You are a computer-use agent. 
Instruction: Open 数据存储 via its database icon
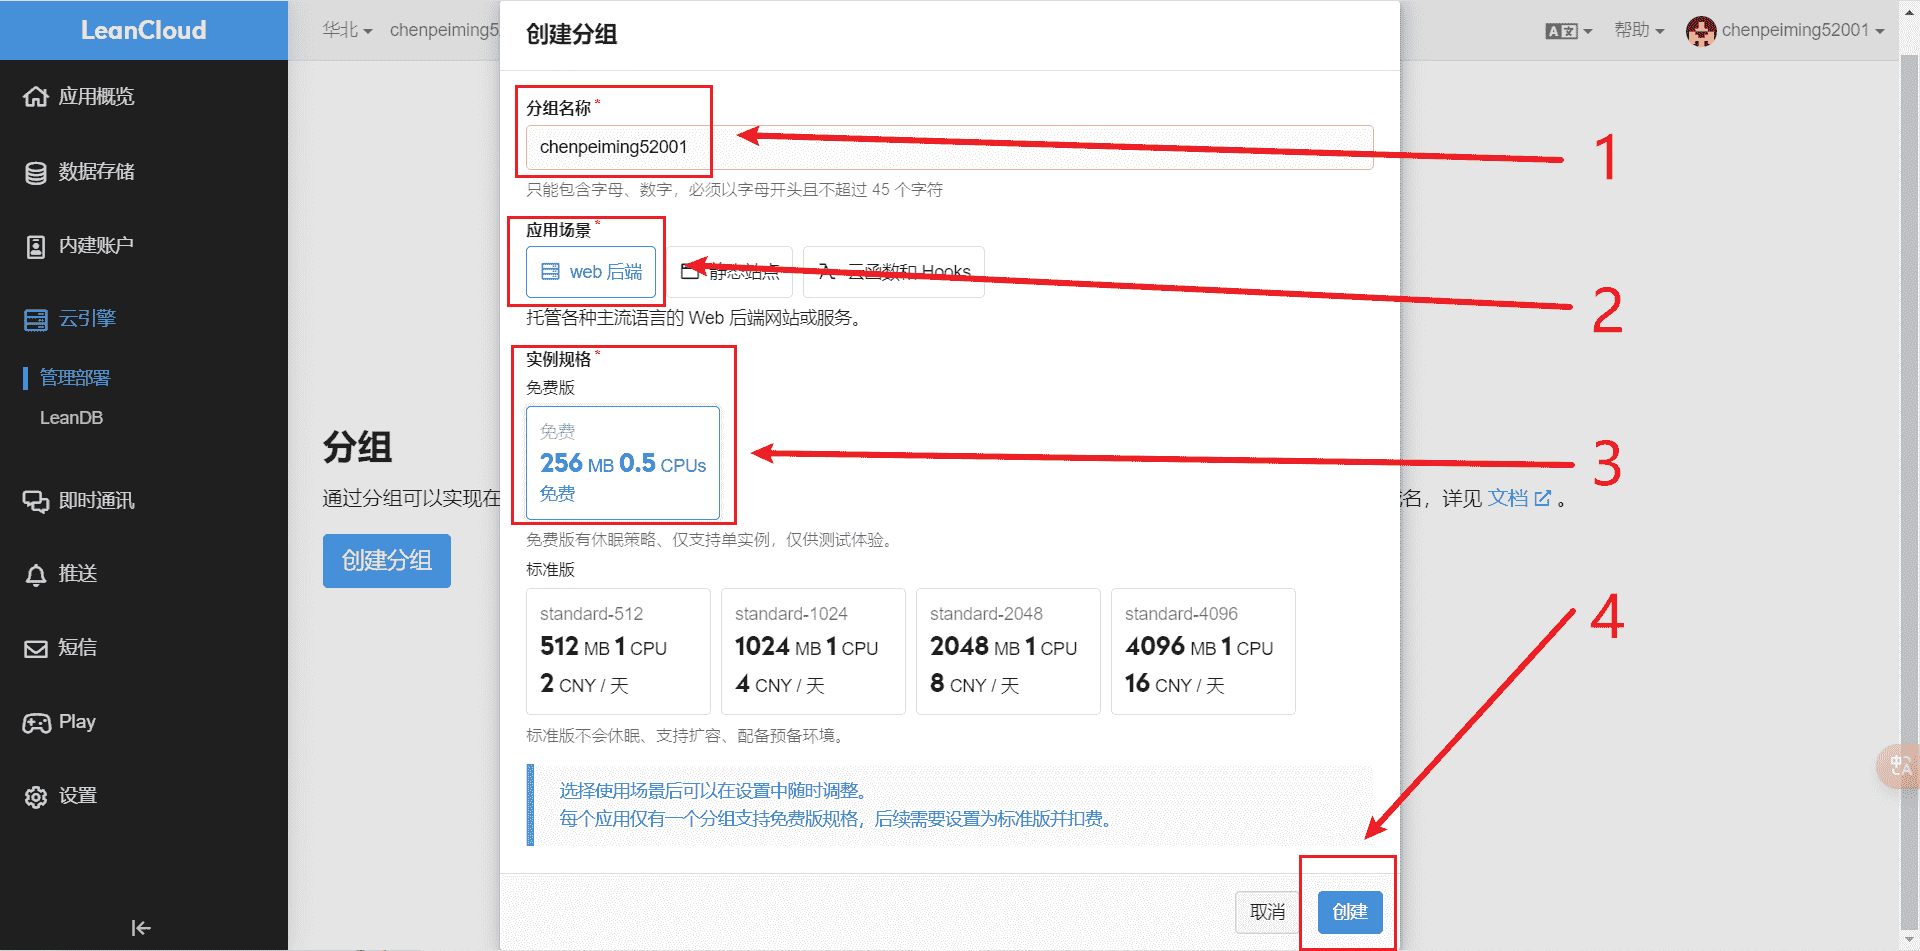(36, 172)
